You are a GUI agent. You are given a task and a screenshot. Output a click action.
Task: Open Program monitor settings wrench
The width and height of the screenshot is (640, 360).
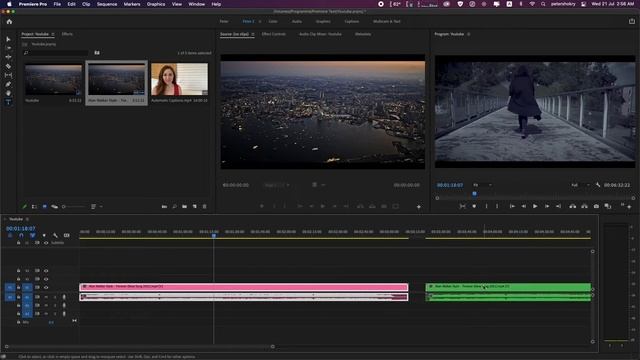(x=598, y=185)
